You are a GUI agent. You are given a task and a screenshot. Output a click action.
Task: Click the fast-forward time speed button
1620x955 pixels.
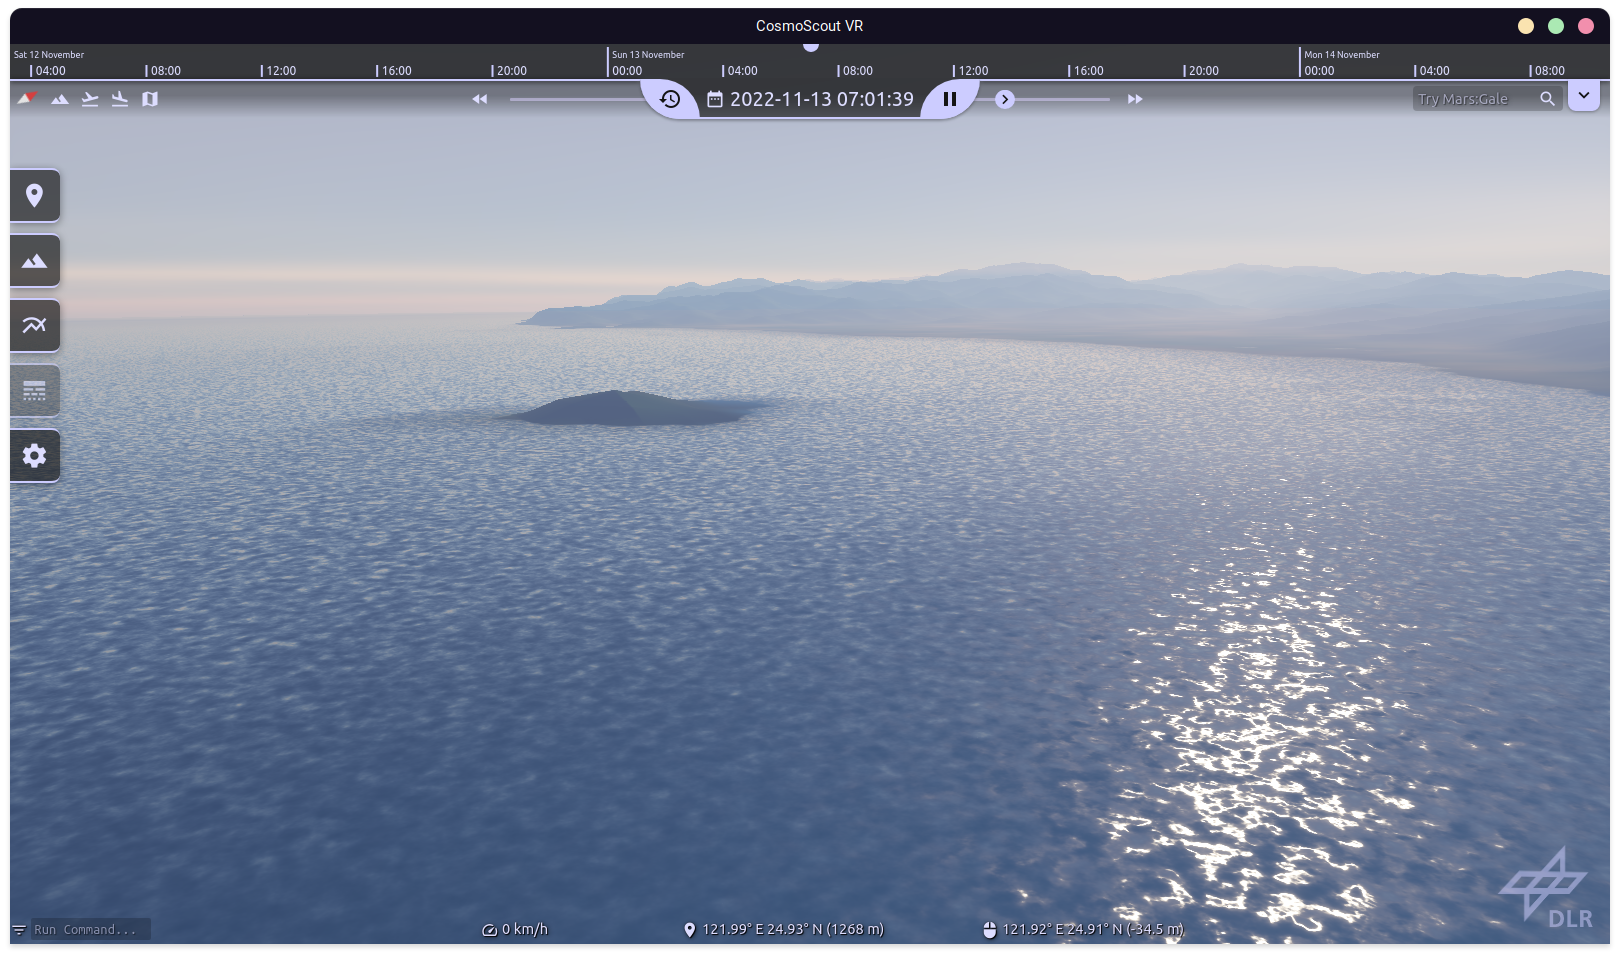[1135, 99]
